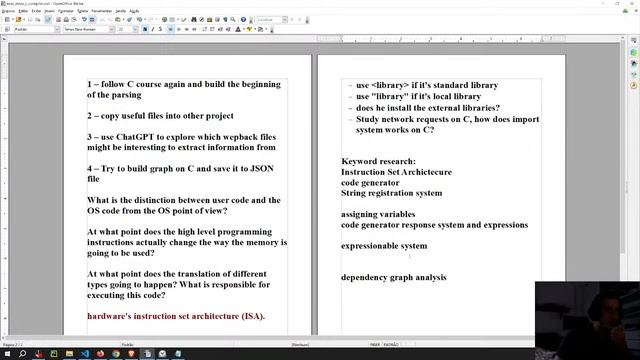This screenshot has height=360, width=640.
Task: Click the Help icon in toolbar
Action: (243, 20)
